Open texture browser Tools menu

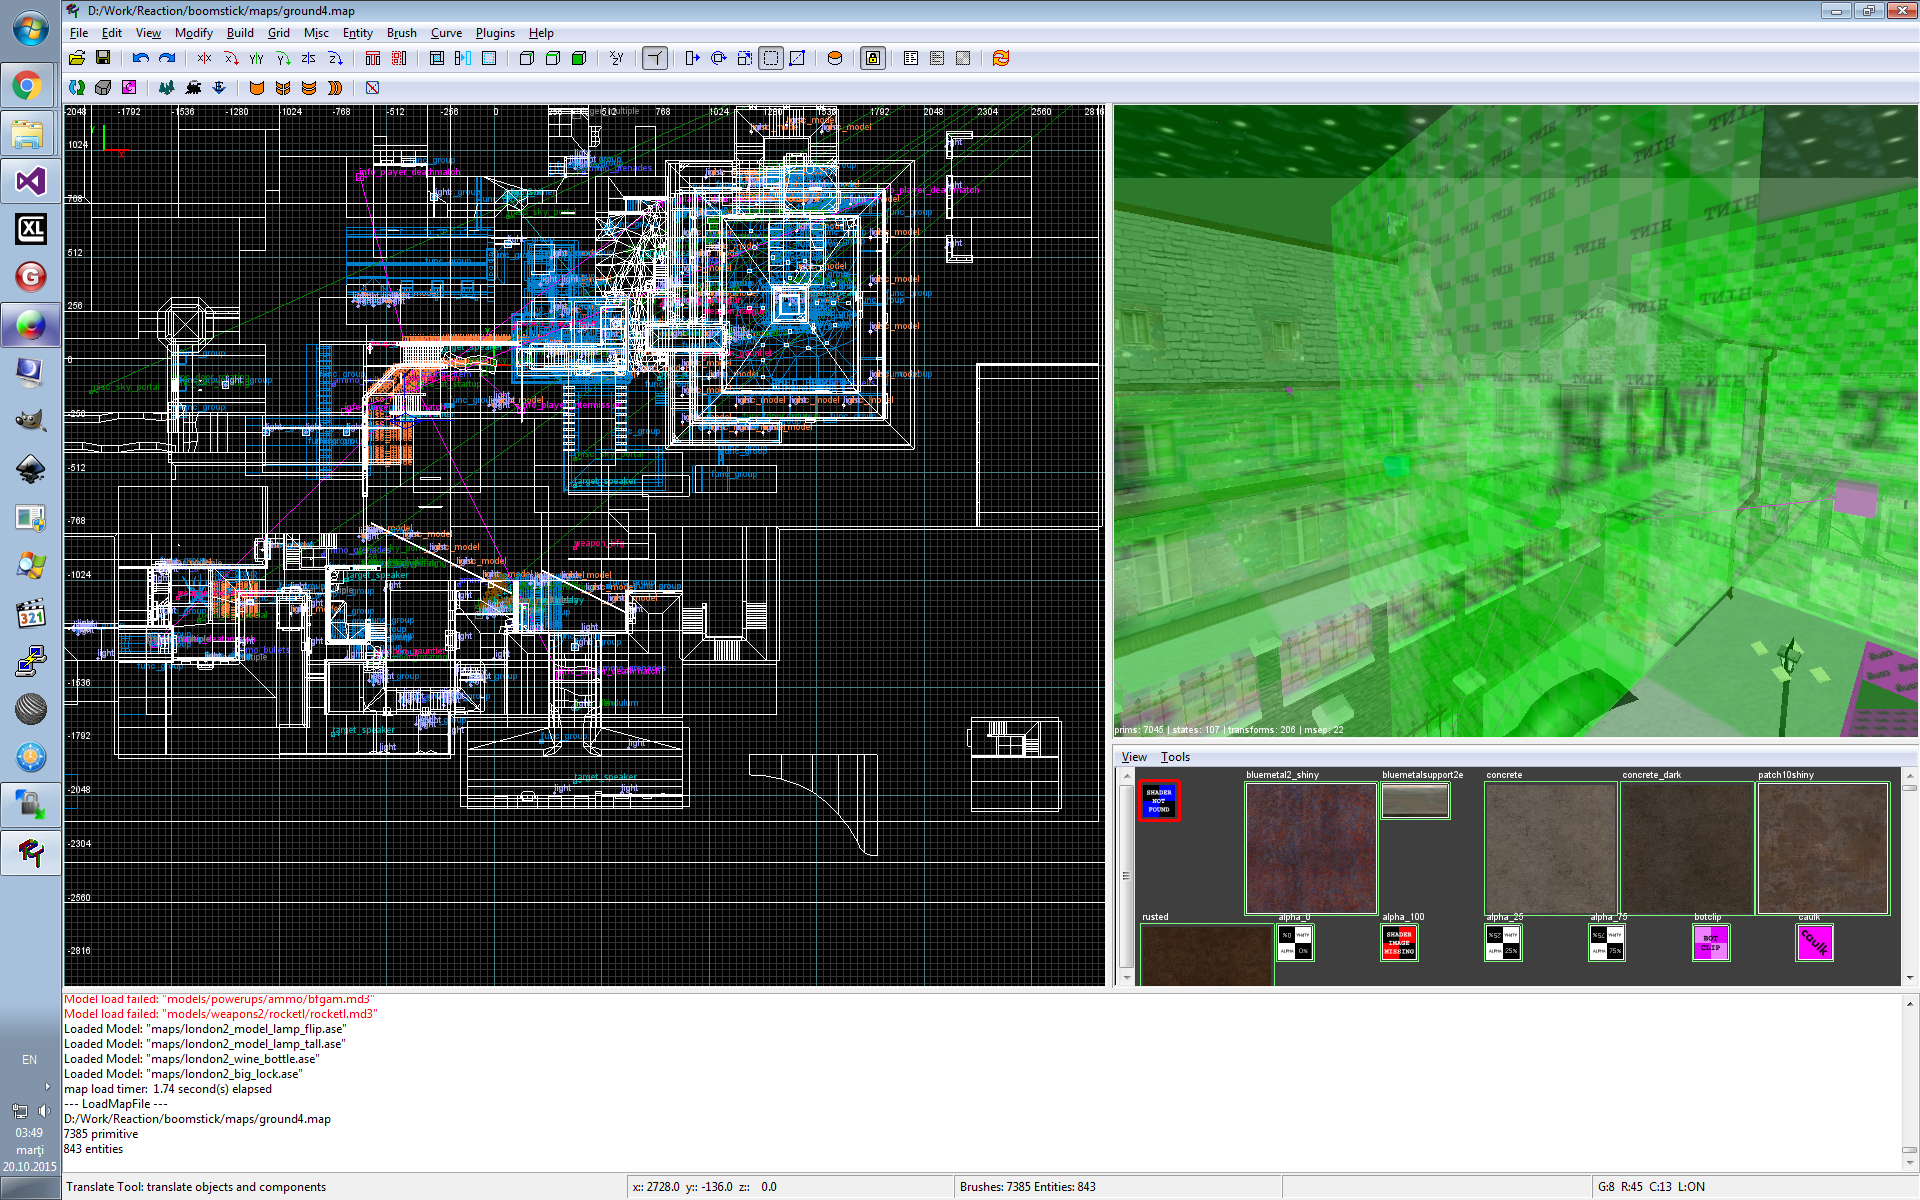point(1175,757)
